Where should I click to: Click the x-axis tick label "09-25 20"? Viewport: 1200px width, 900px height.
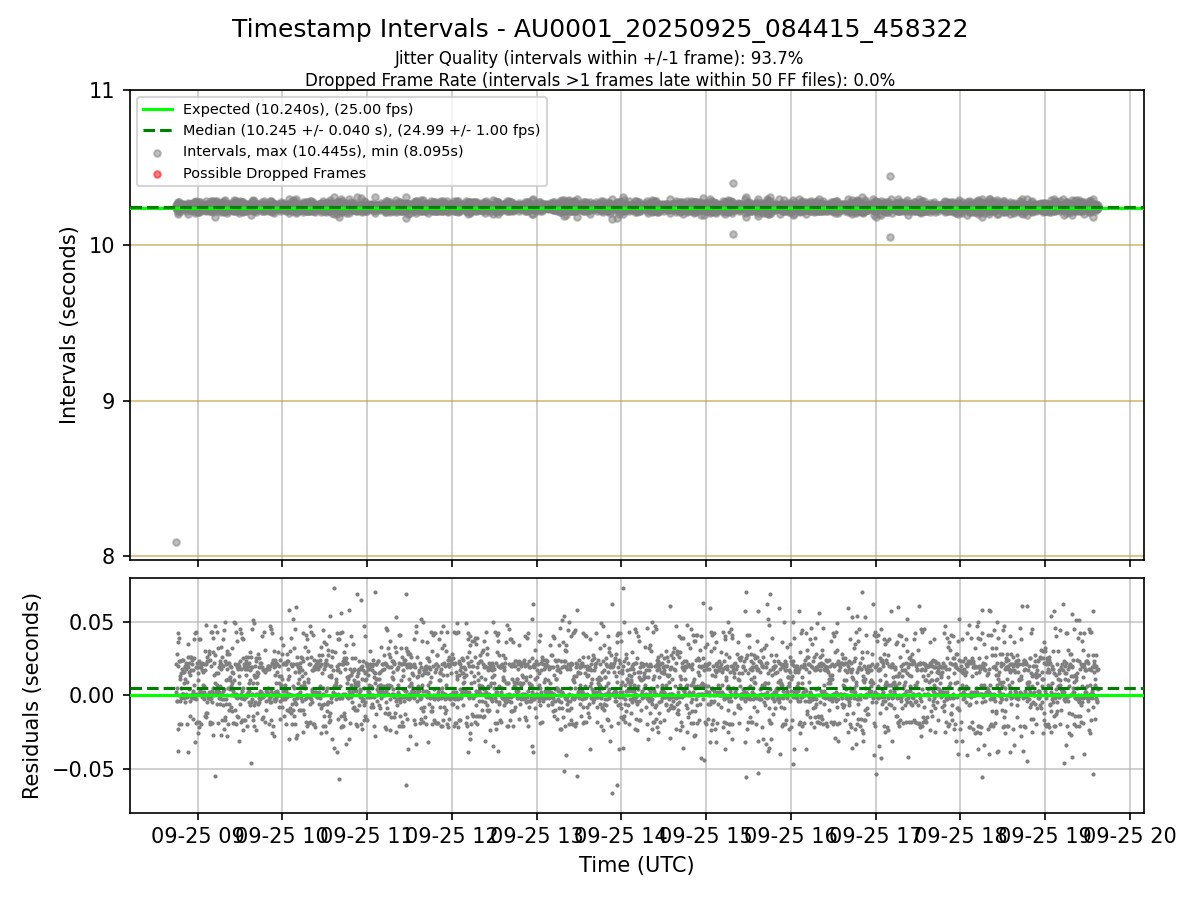tap(1130, 837)
